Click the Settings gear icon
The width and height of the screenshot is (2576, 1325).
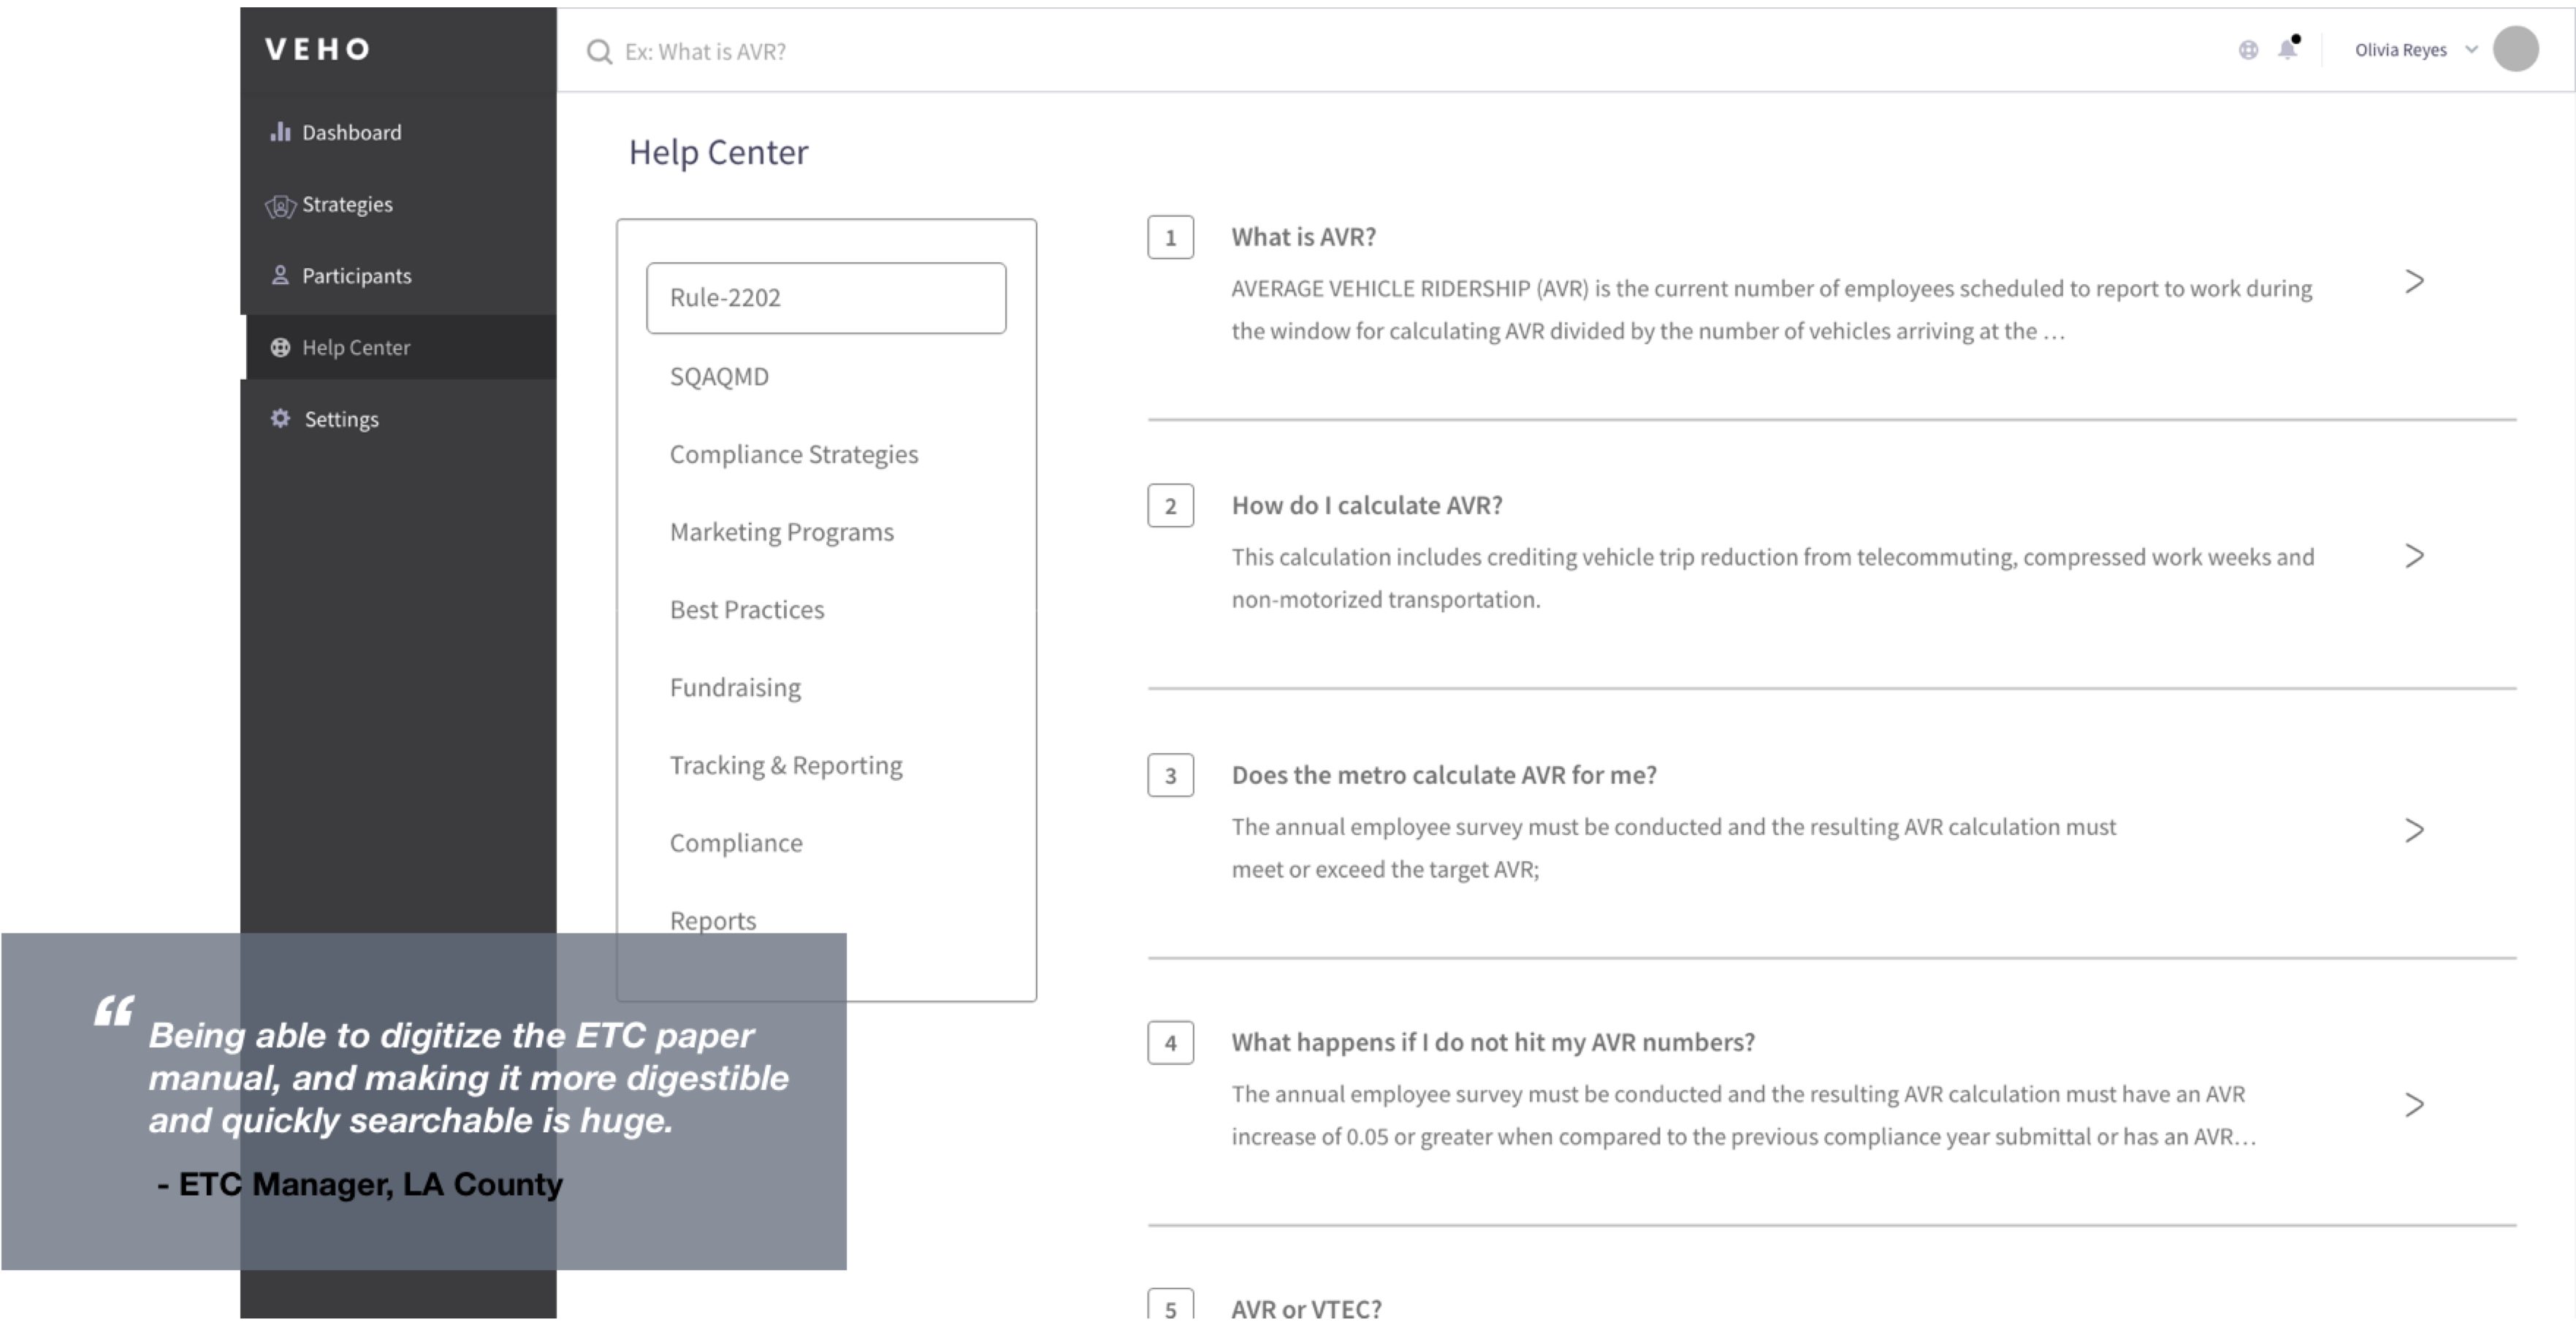coord(280,418)
